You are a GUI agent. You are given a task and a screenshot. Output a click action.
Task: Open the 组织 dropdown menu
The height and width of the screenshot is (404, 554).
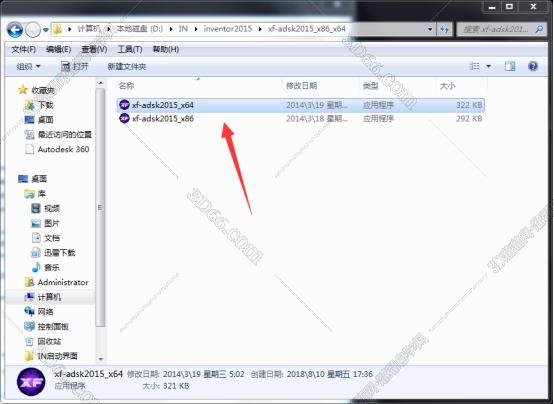28,66
